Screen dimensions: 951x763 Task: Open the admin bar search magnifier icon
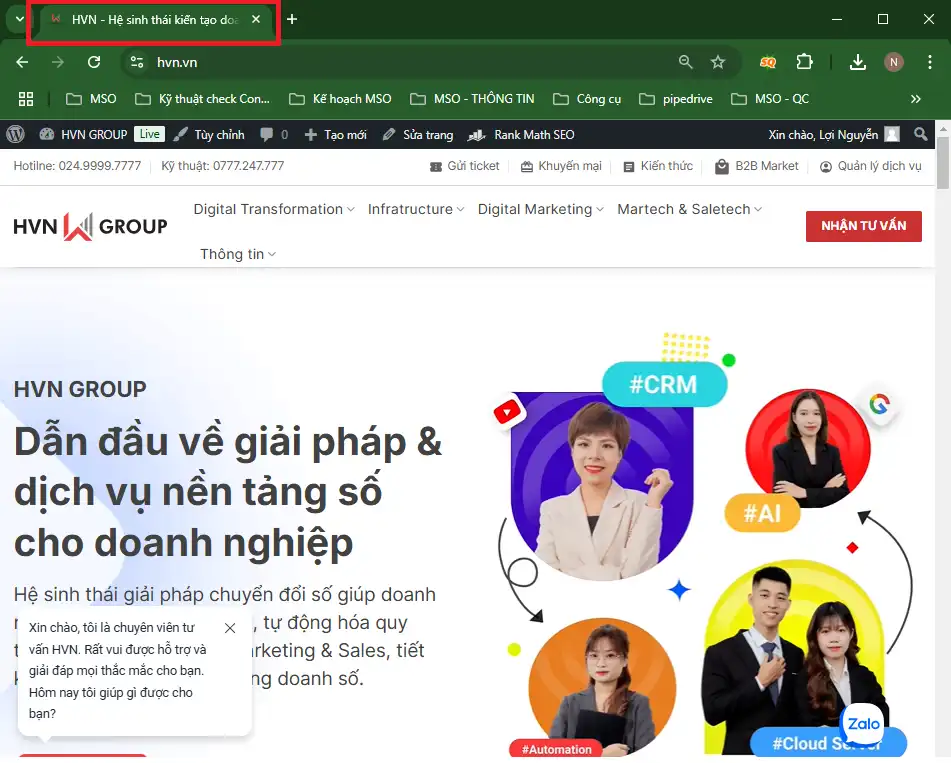click(x=921, y=134)
